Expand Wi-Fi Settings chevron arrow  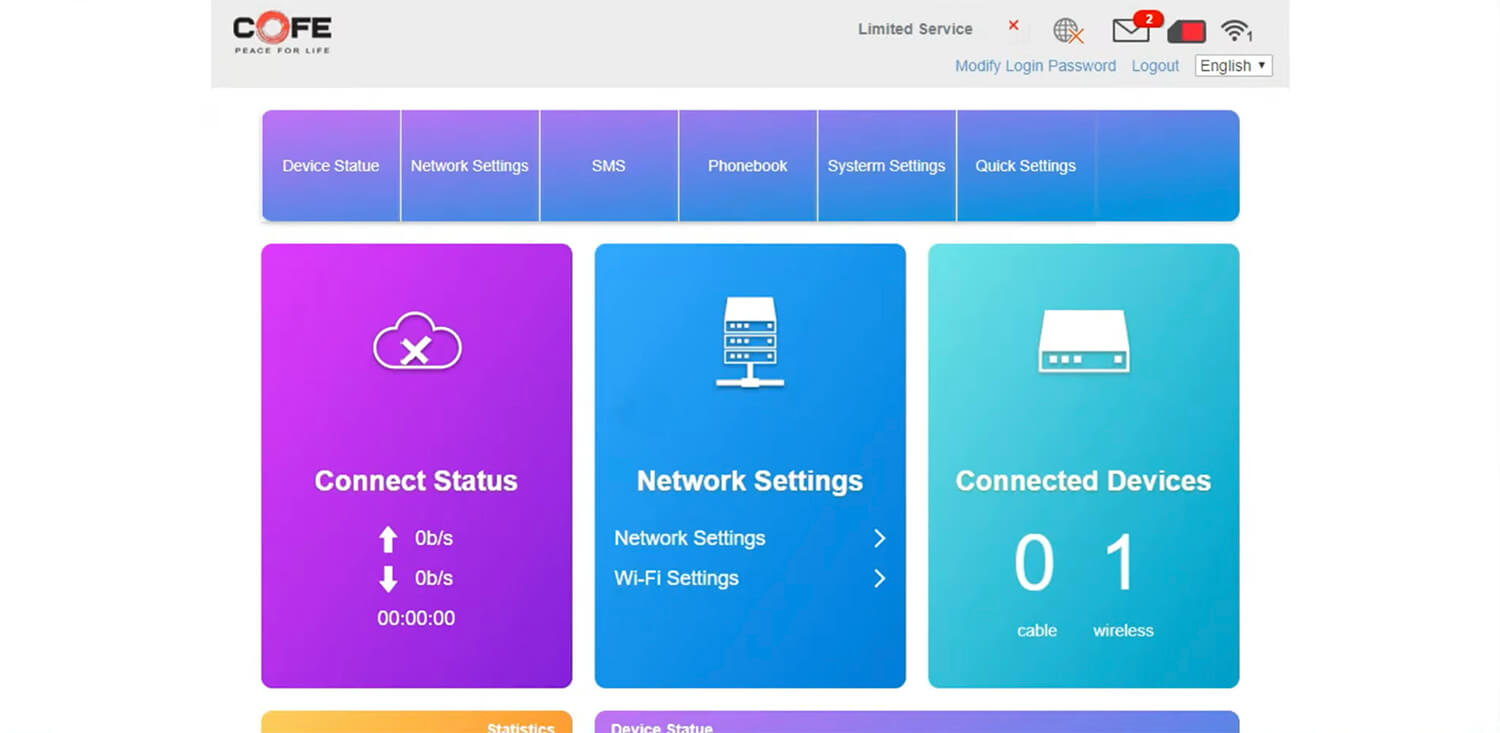point(879,579)
